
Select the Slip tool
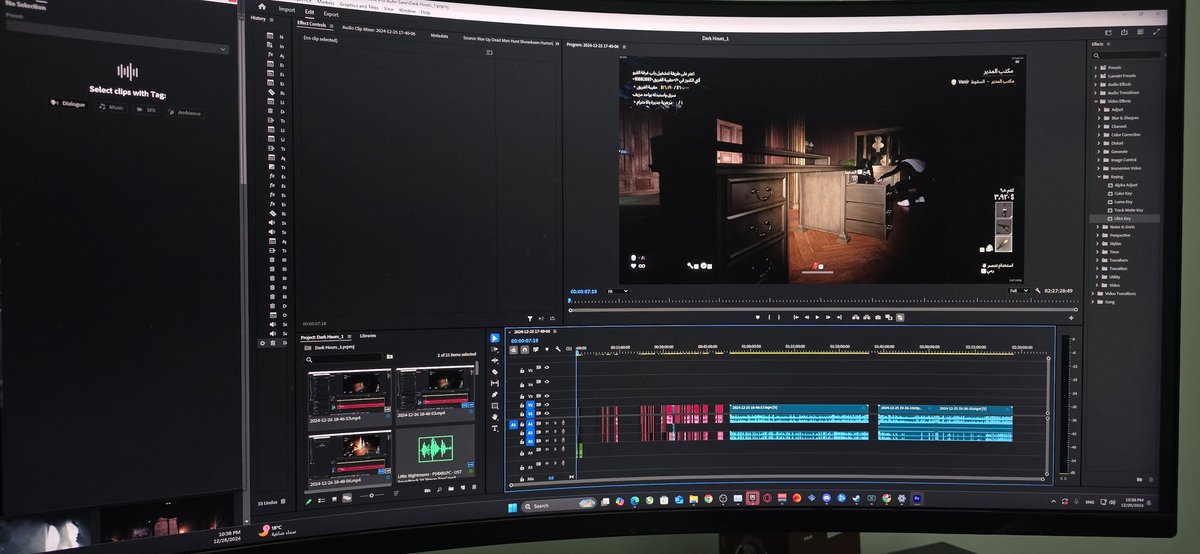(494, 383)
